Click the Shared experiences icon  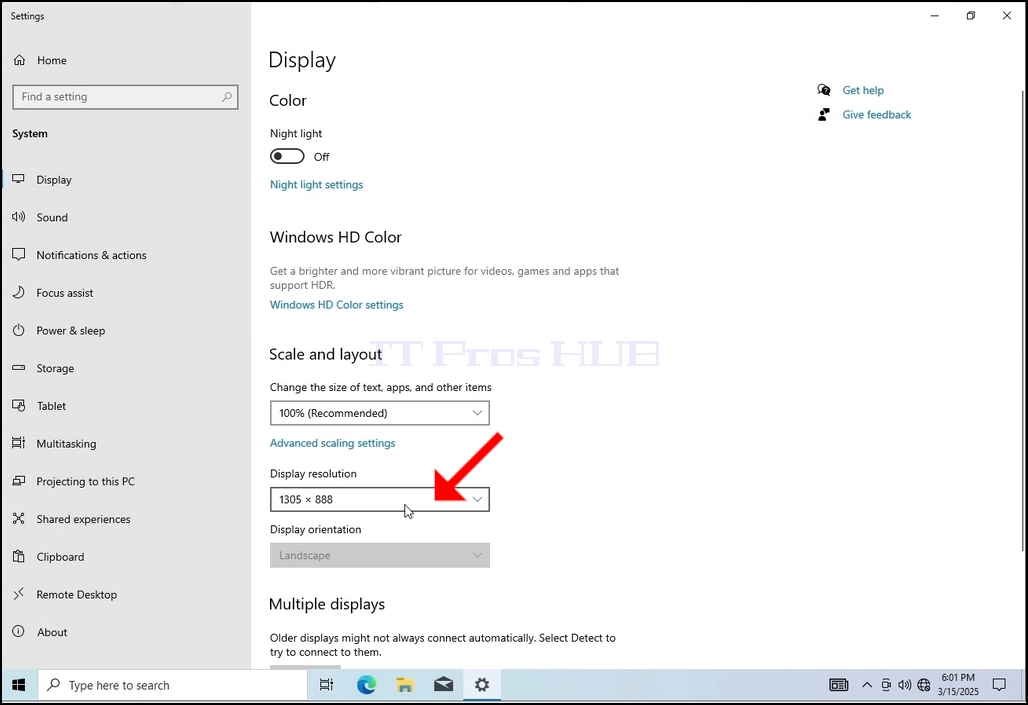tap(18, 519)
